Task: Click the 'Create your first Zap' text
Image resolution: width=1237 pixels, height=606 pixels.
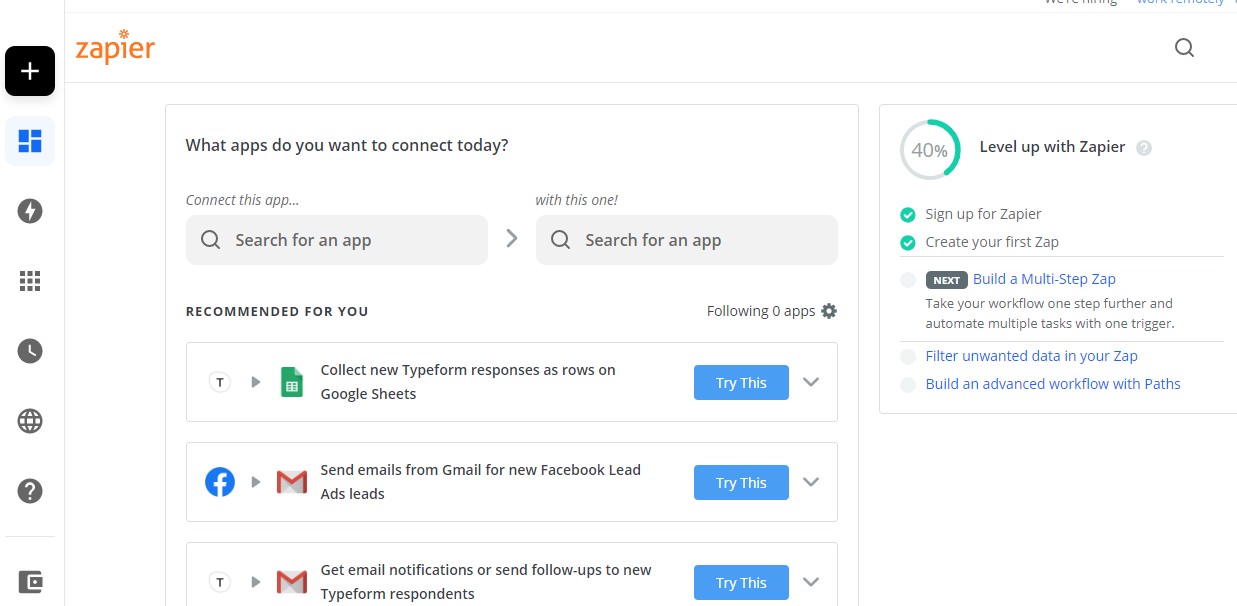Action: click(x=992, y=242)
